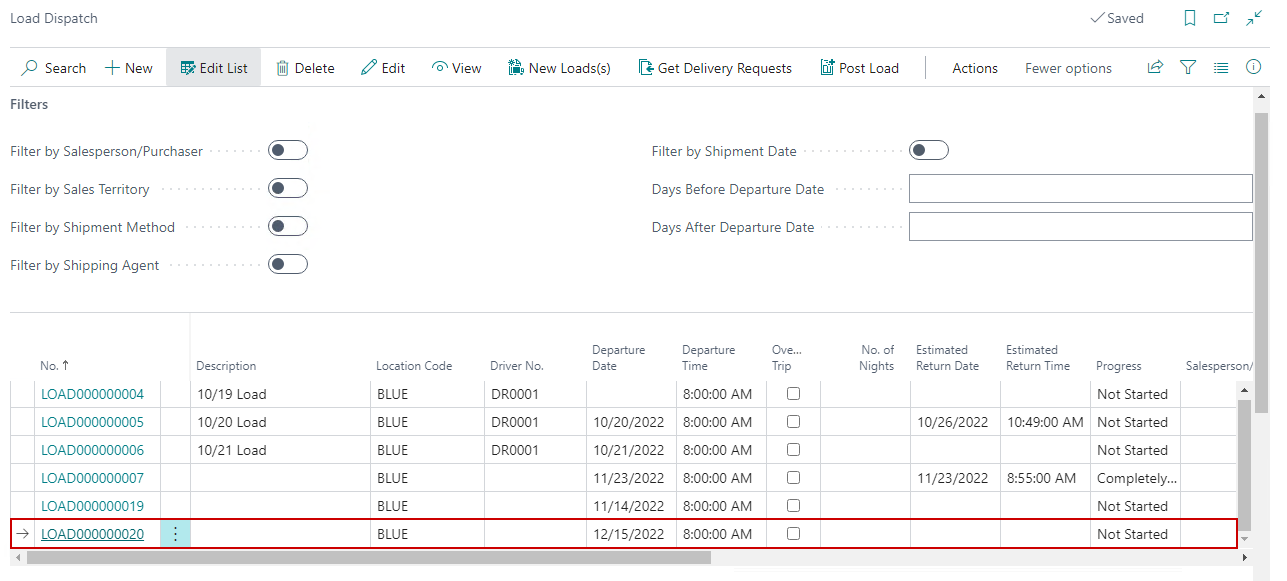Screen dimensions: 1287x581
Task: Select departure date 11/14/2022 cell
Action: [x=631, y=506]
